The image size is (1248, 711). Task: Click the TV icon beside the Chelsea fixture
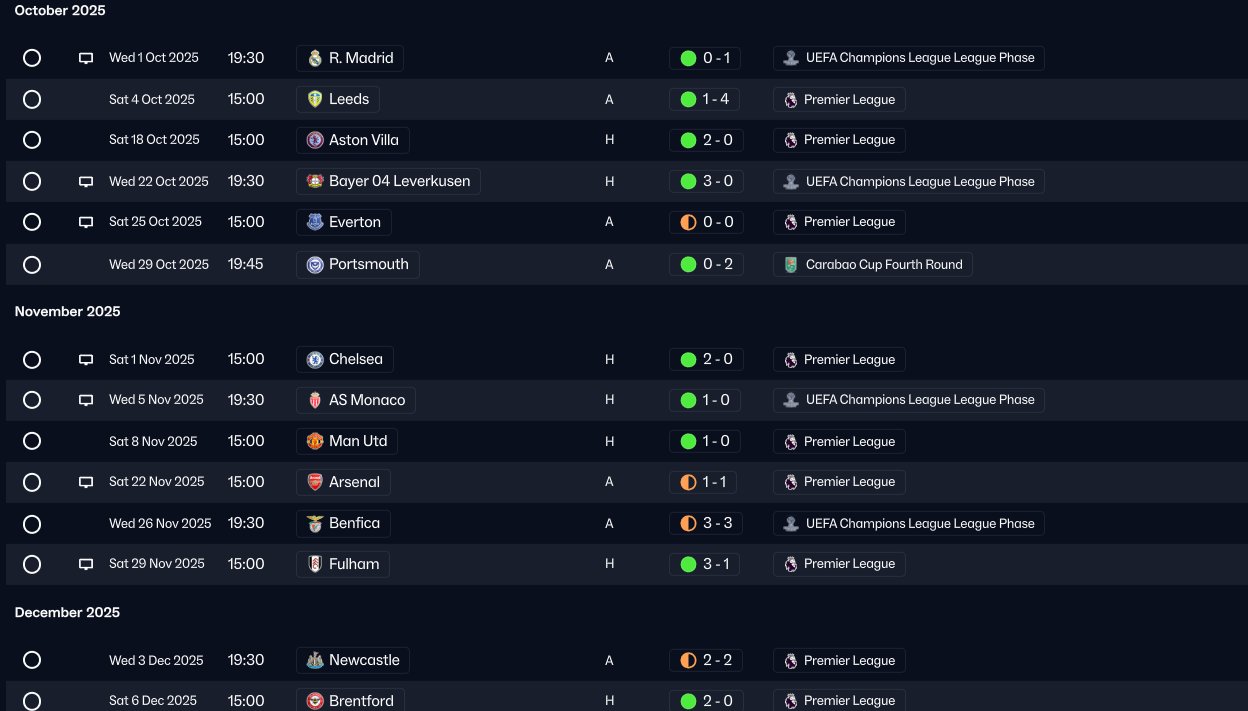(86, 360)
